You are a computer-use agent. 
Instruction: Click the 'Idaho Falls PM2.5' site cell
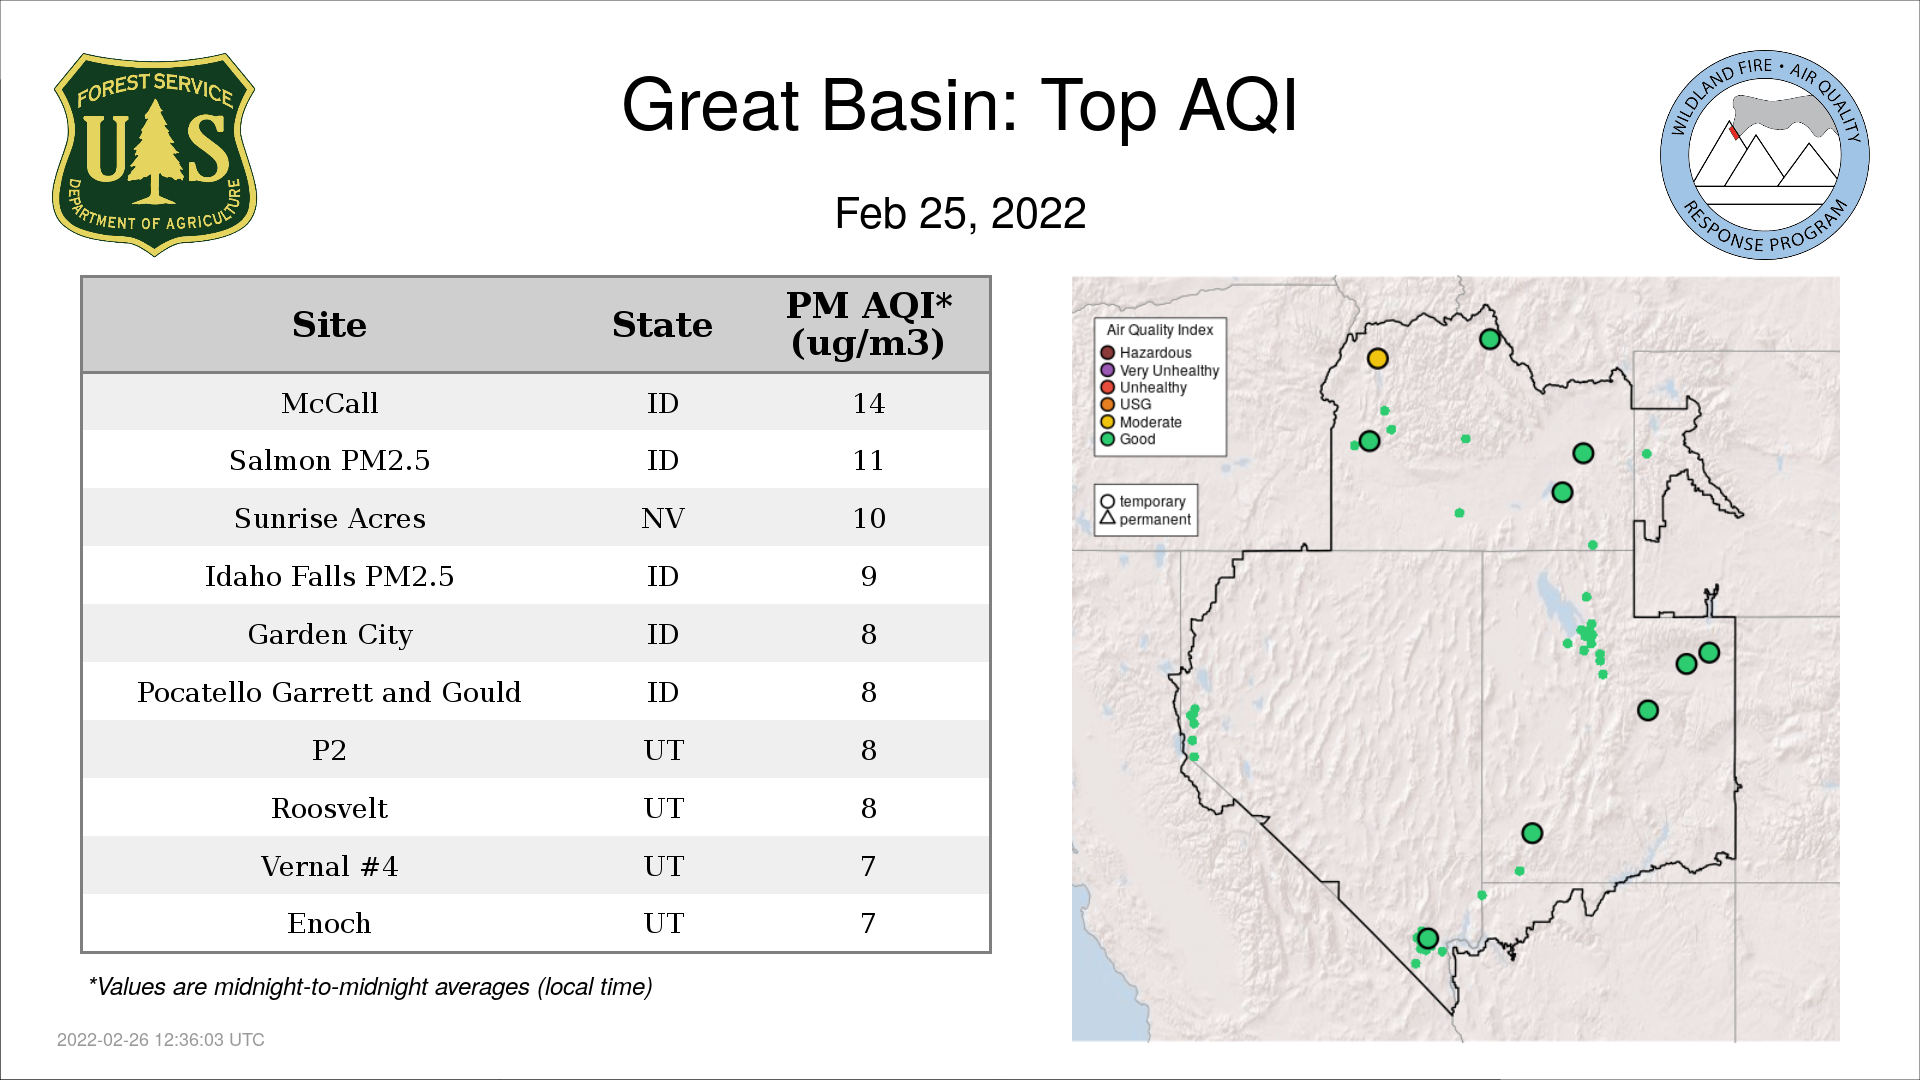[x=329, y=576]
